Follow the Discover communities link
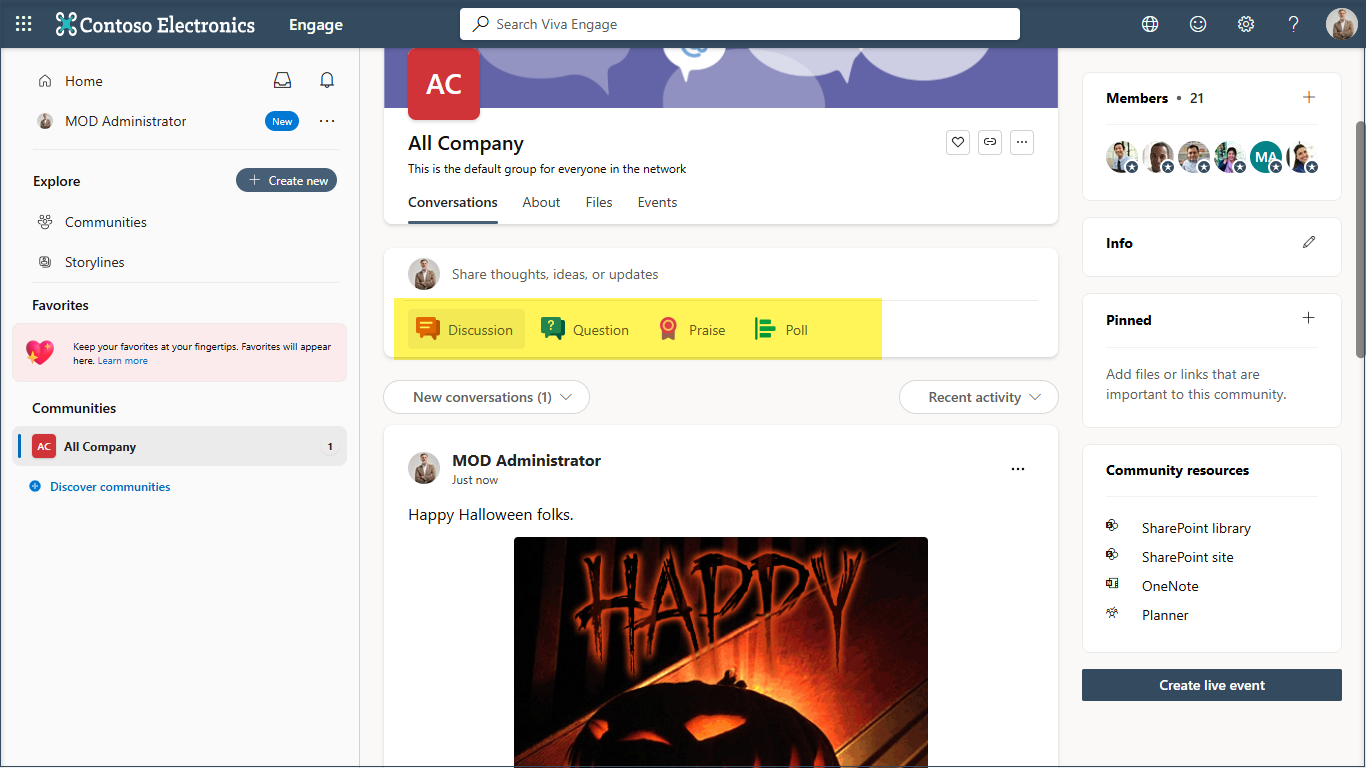This screenshot has width=1366, height=768. 110,487
